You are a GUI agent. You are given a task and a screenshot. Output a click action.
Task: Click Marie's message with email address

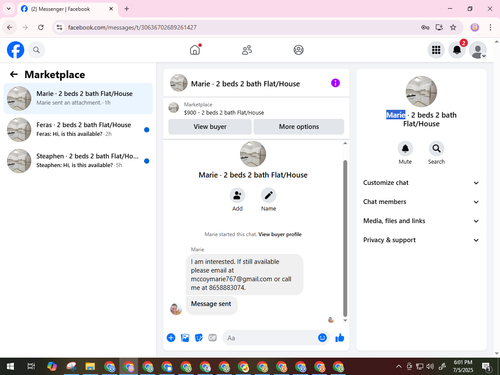pyautogui.click(x=244, y=275)
